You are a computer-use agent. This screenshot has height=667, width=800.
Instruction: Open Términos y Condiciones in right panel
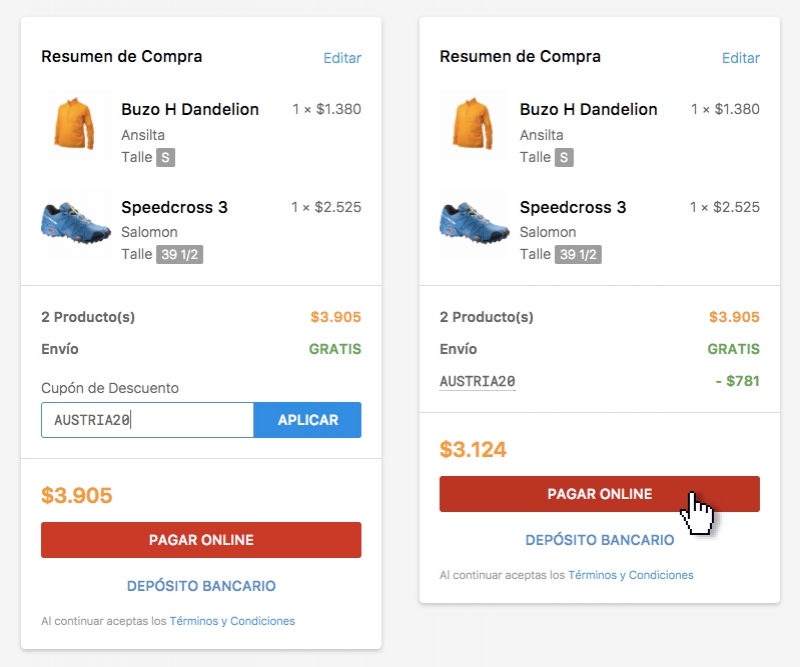(630, 575)
